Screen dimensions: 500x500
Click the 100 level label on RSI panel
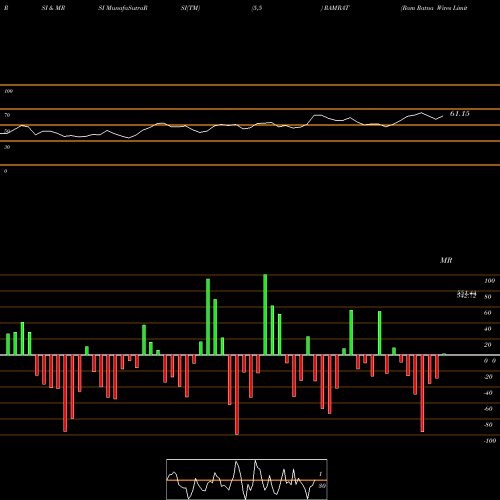(x=8, y=91)
